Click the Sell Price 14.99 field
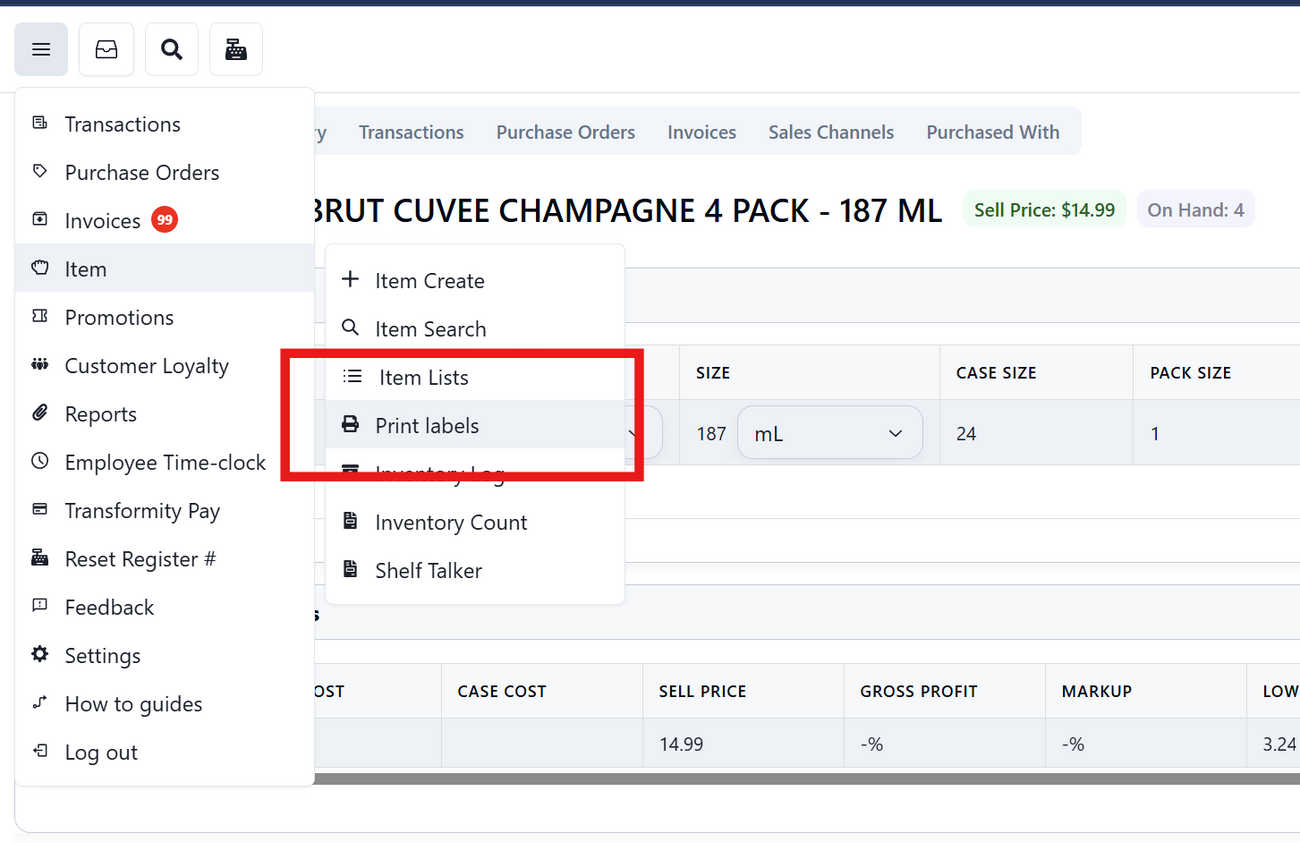 pos(742,744)
